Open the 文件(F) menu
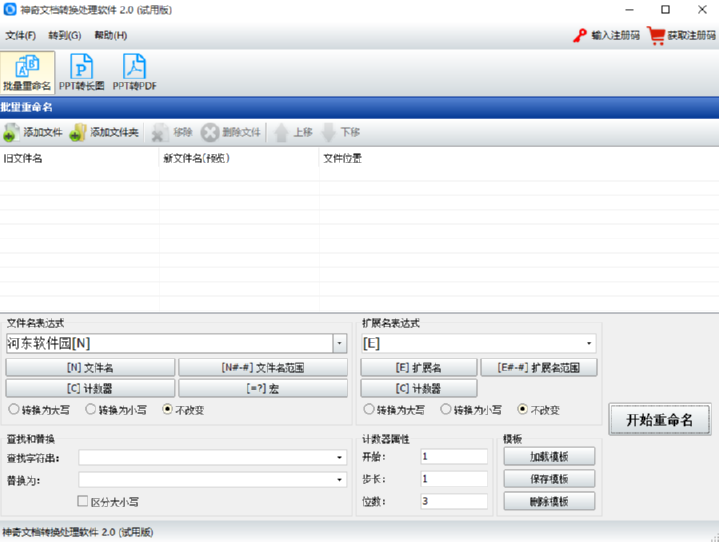 point(20,35)
